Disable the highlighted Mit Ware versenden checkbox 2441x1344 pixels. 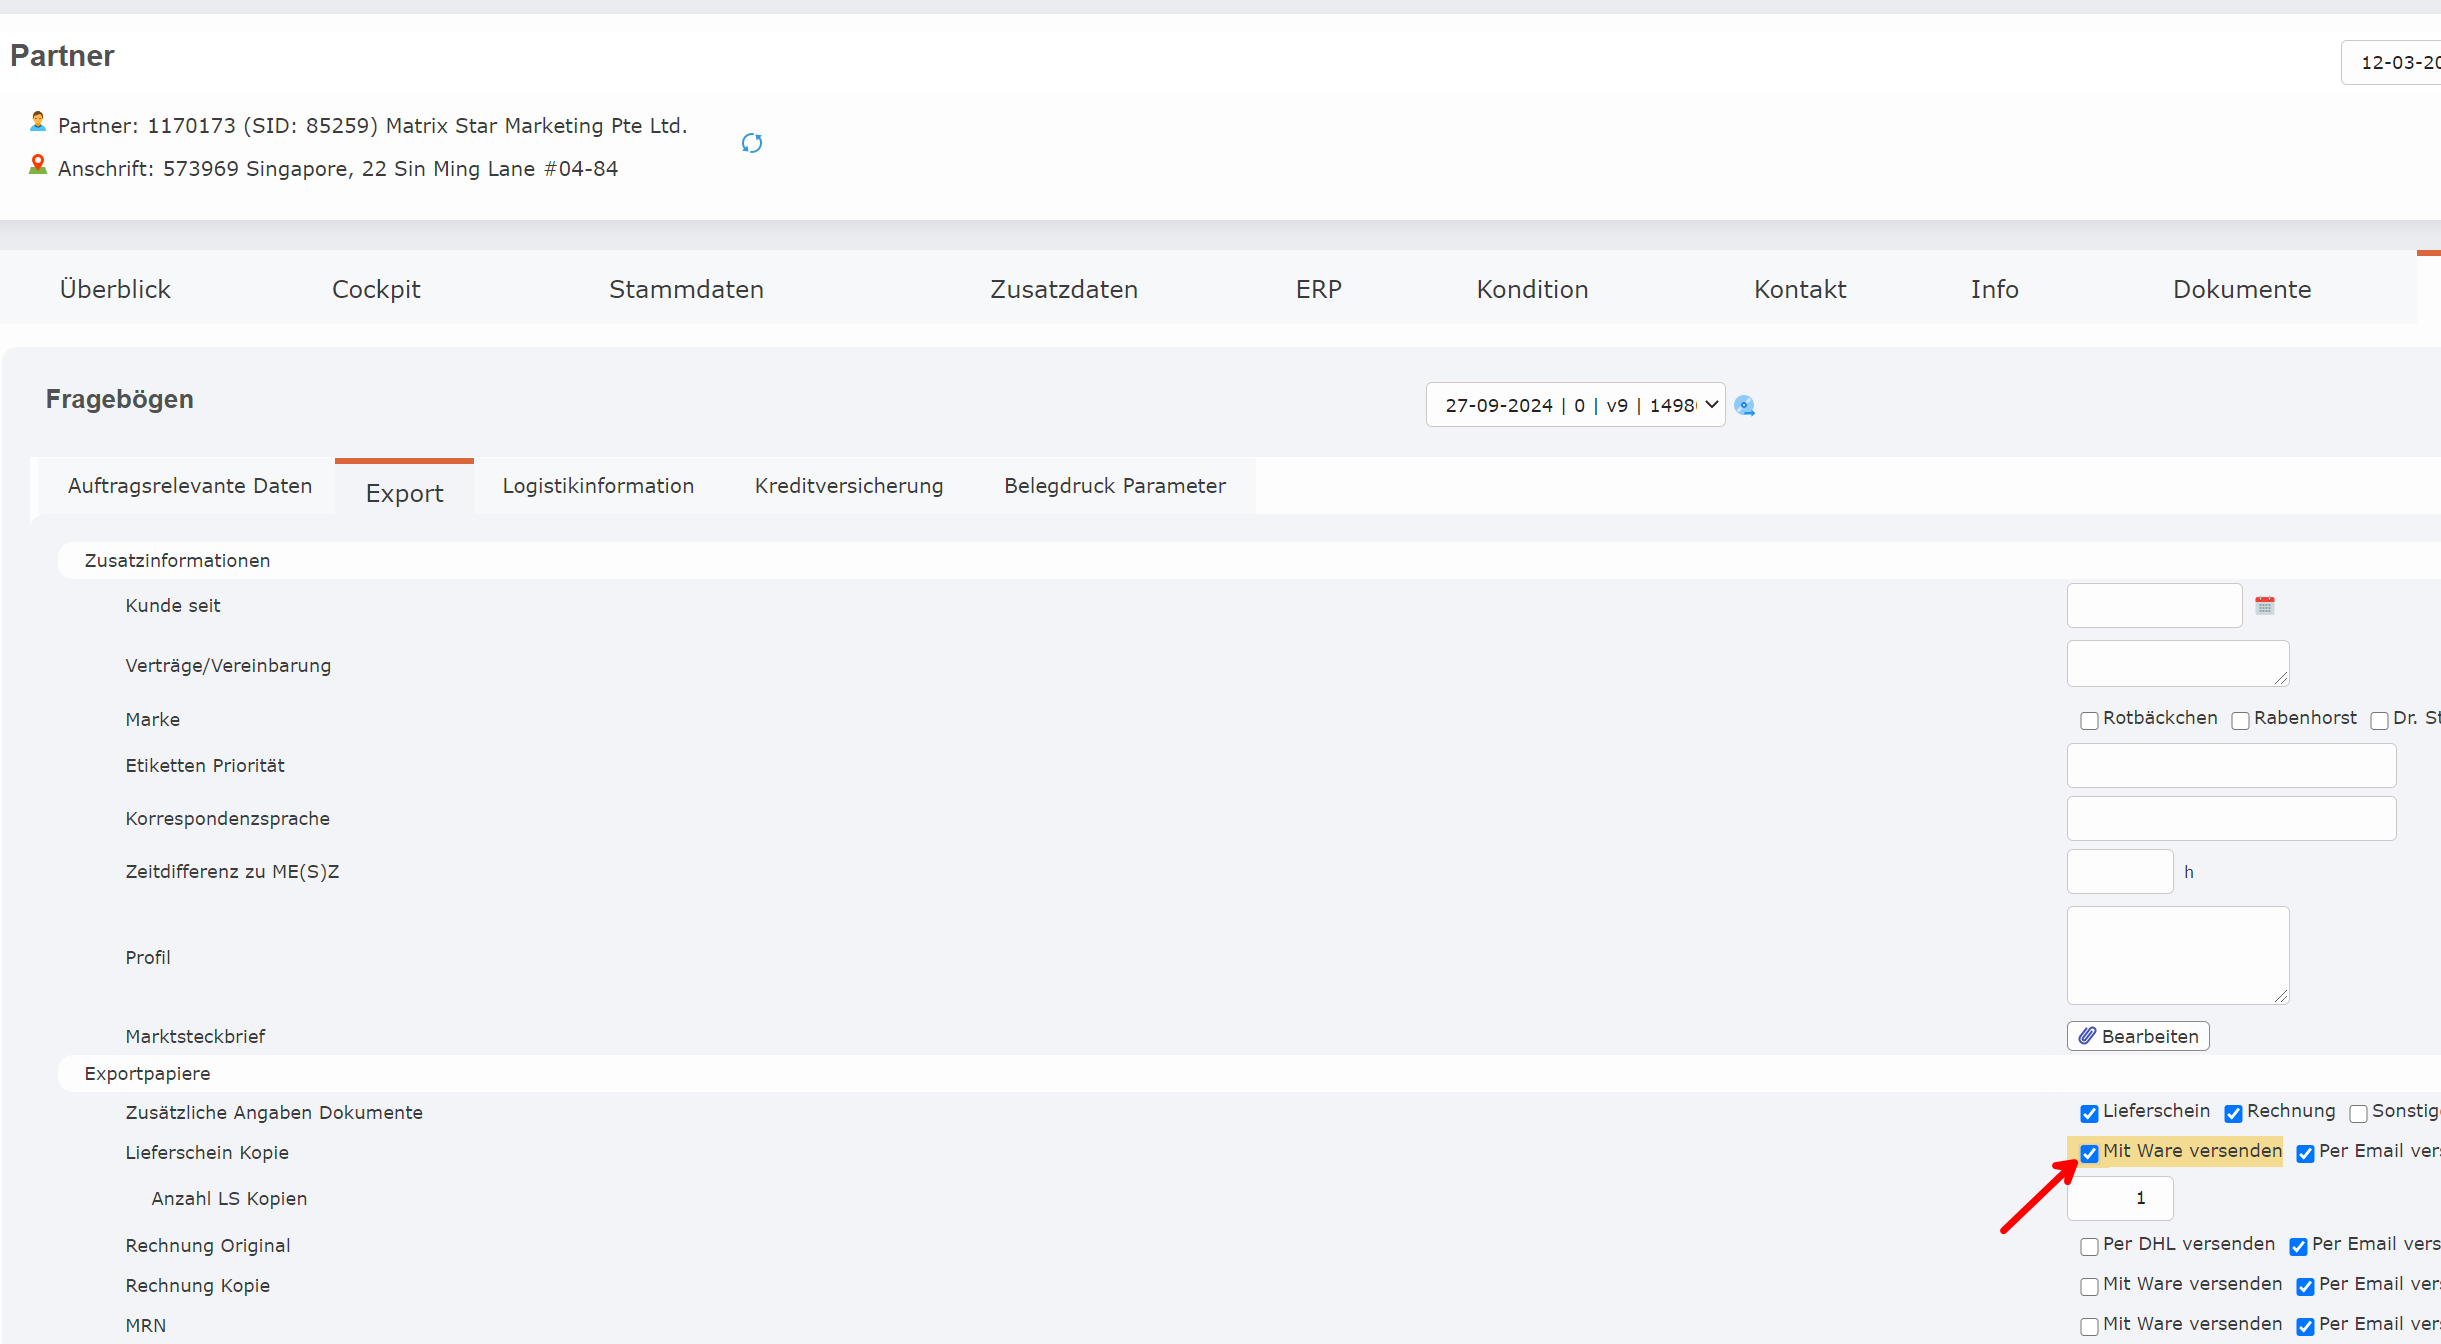2090,1153
